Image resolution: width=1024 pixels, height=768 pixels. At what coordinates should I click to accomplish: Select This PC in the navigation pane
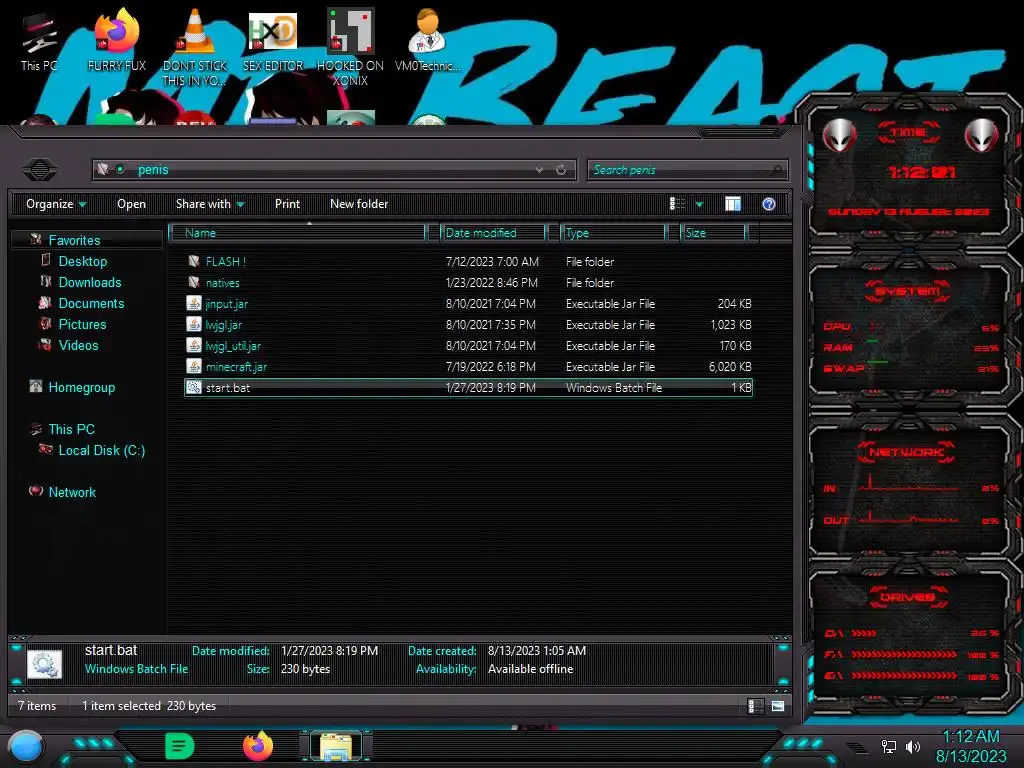[x=71, y=429]
